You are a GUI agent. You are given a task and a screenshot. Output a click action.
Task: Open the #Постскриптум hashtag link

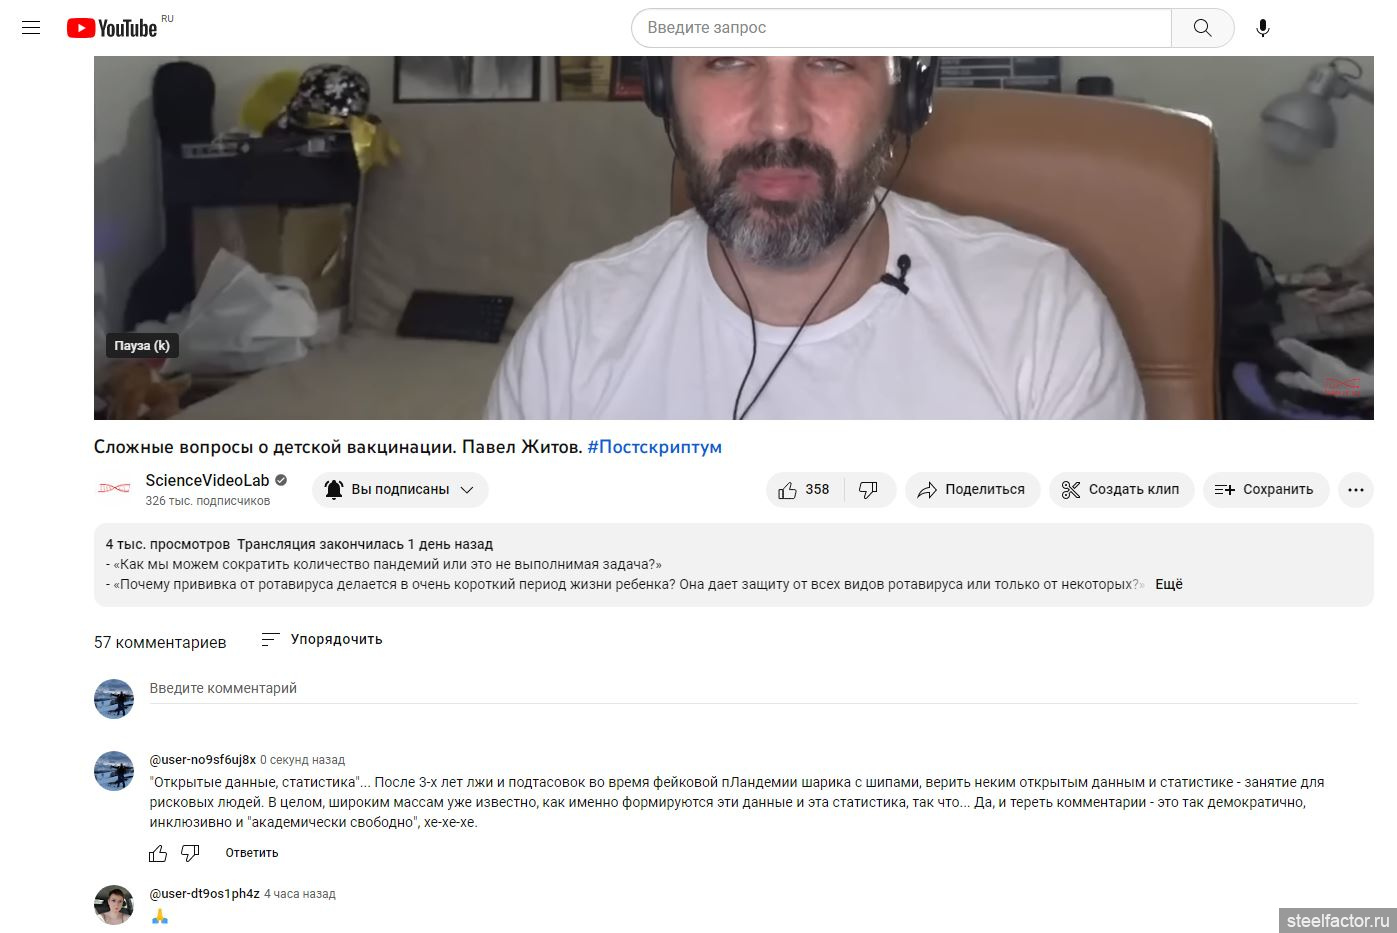pos(654,447)
